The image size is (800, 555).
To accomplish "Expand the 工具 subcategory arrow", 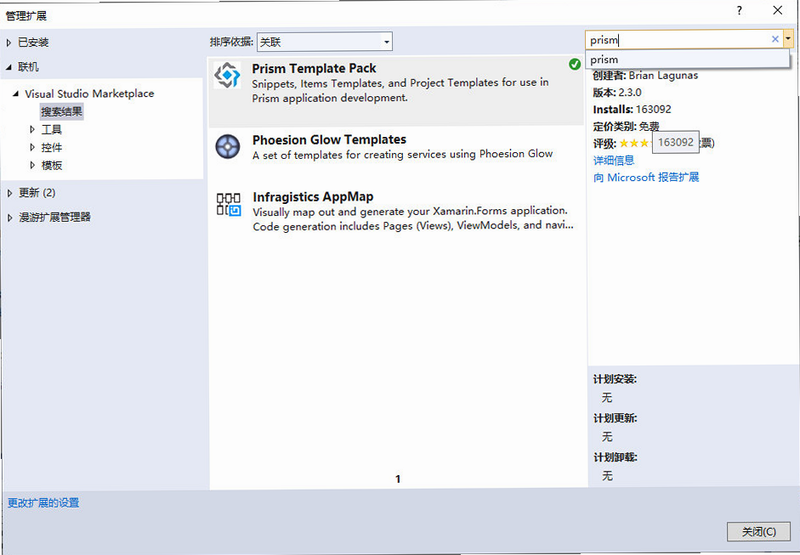I will [32, 129].
